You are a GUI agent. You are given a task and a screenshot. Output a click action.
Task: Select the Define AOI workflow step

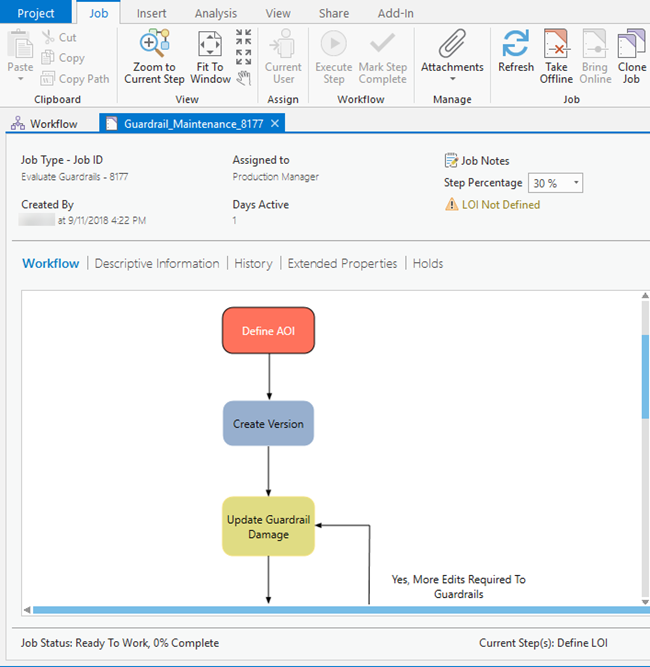coord(268,330)
